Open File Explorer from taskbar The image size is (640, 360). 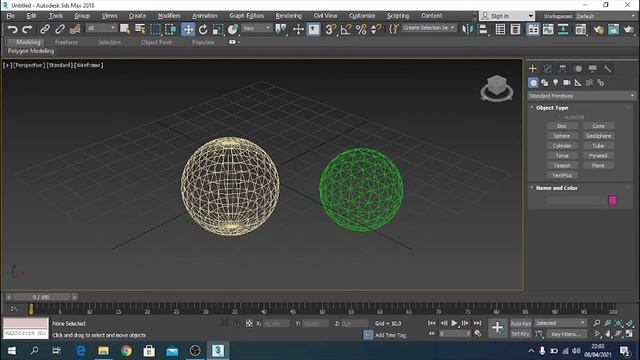point(103,351)
